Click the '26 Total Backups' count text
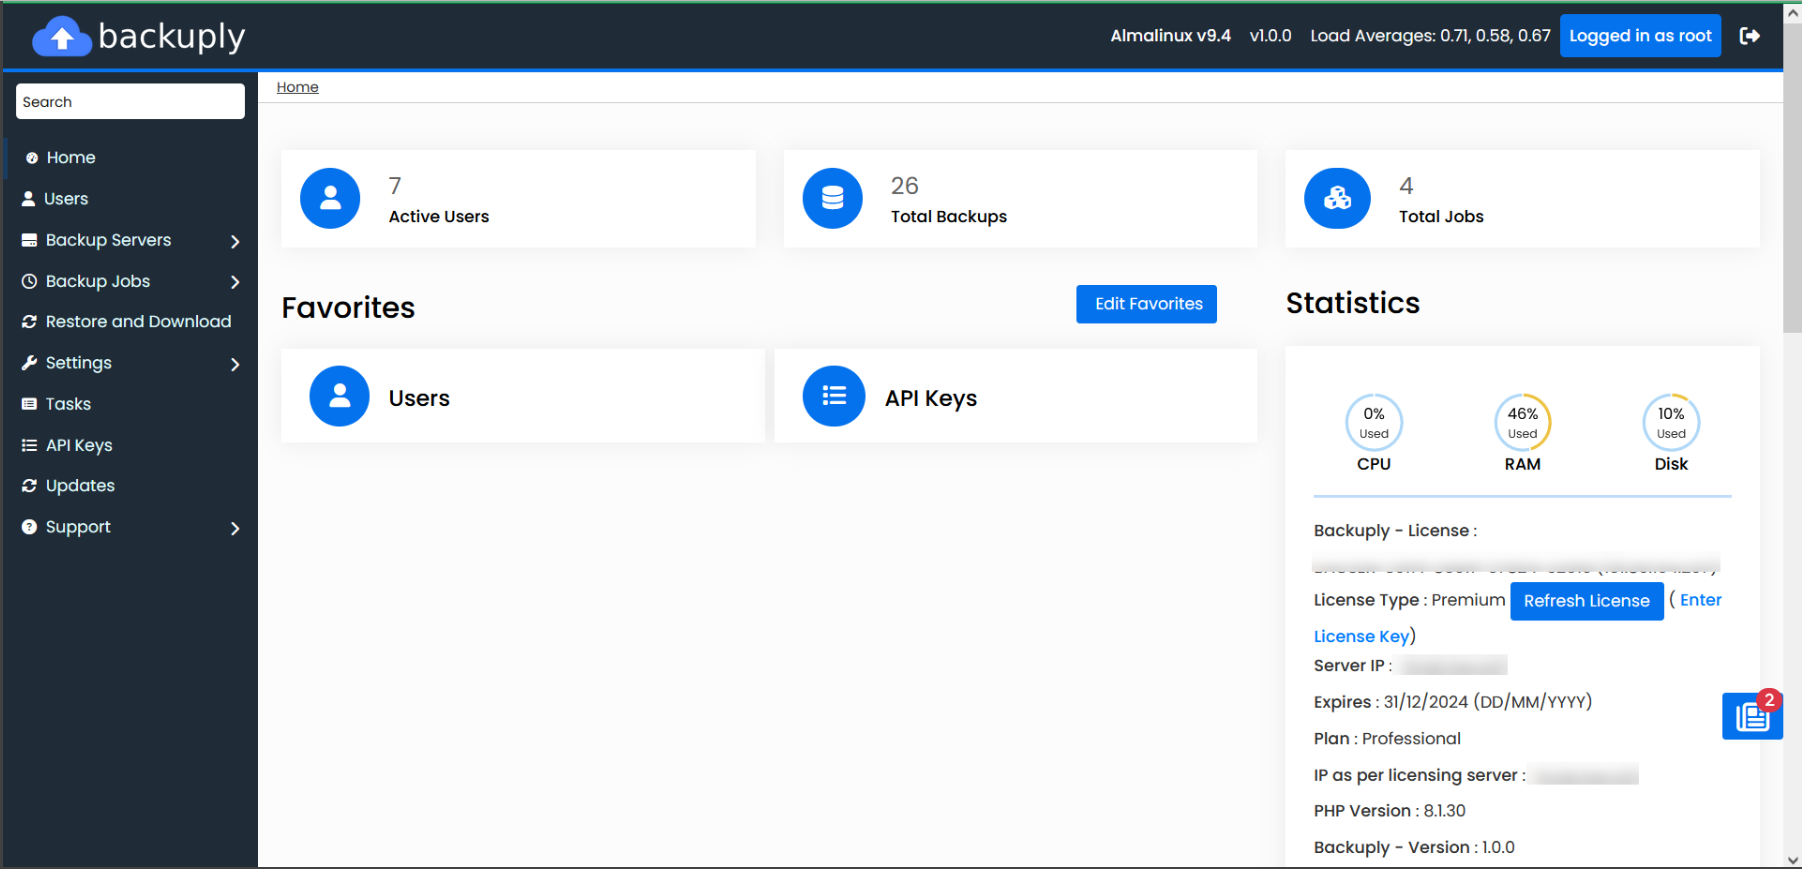Screen dimensions: 1802x869 [948, 200]
